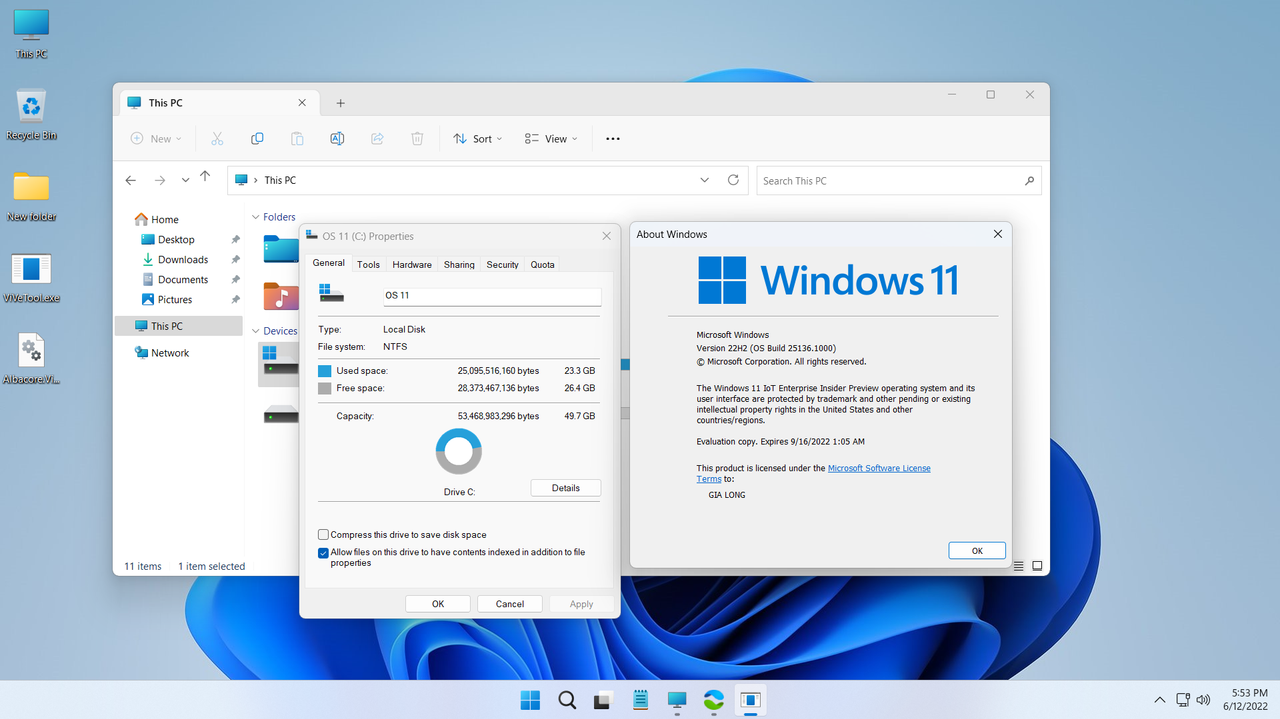Open the See more ellipsis menu

point(613,139)
